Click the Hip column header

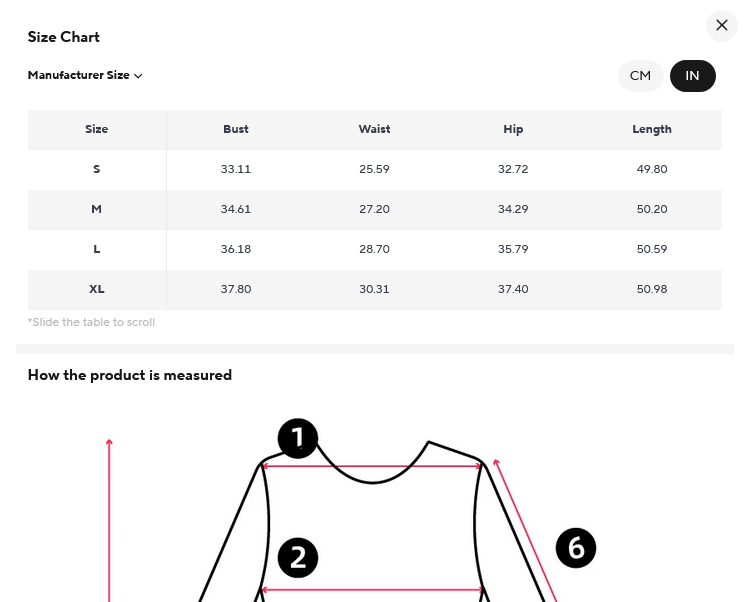(x=513, y=129)
